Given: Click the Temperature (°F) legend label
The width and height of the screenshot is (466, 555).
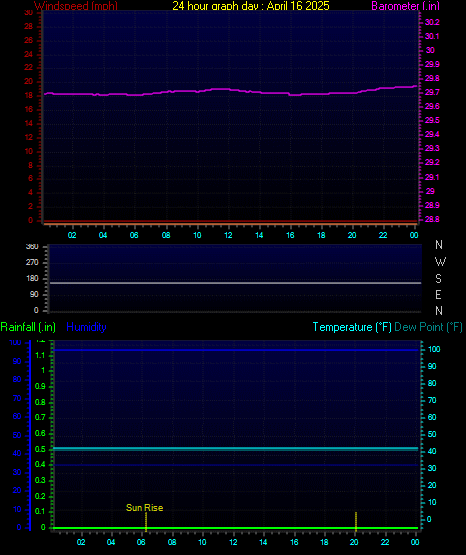Looking at the screenshot, I should (352, 327).
